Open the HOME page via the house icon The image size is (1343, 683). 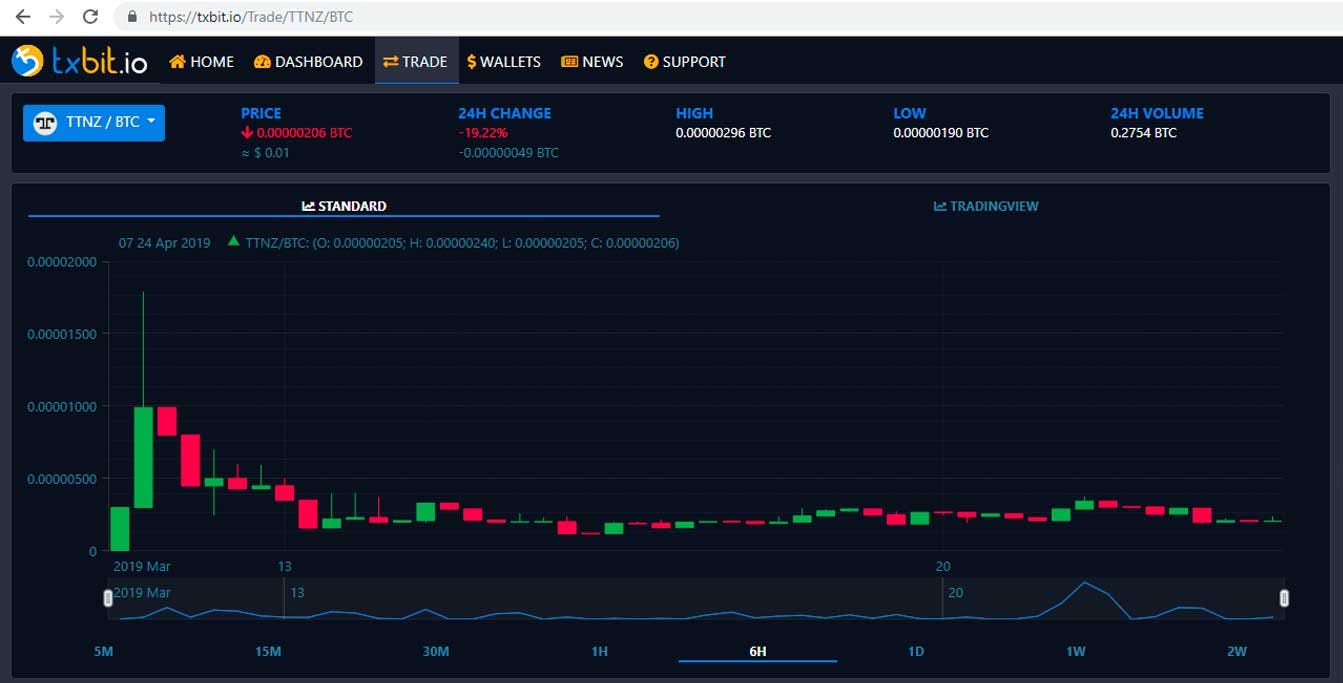coord(175,61)
